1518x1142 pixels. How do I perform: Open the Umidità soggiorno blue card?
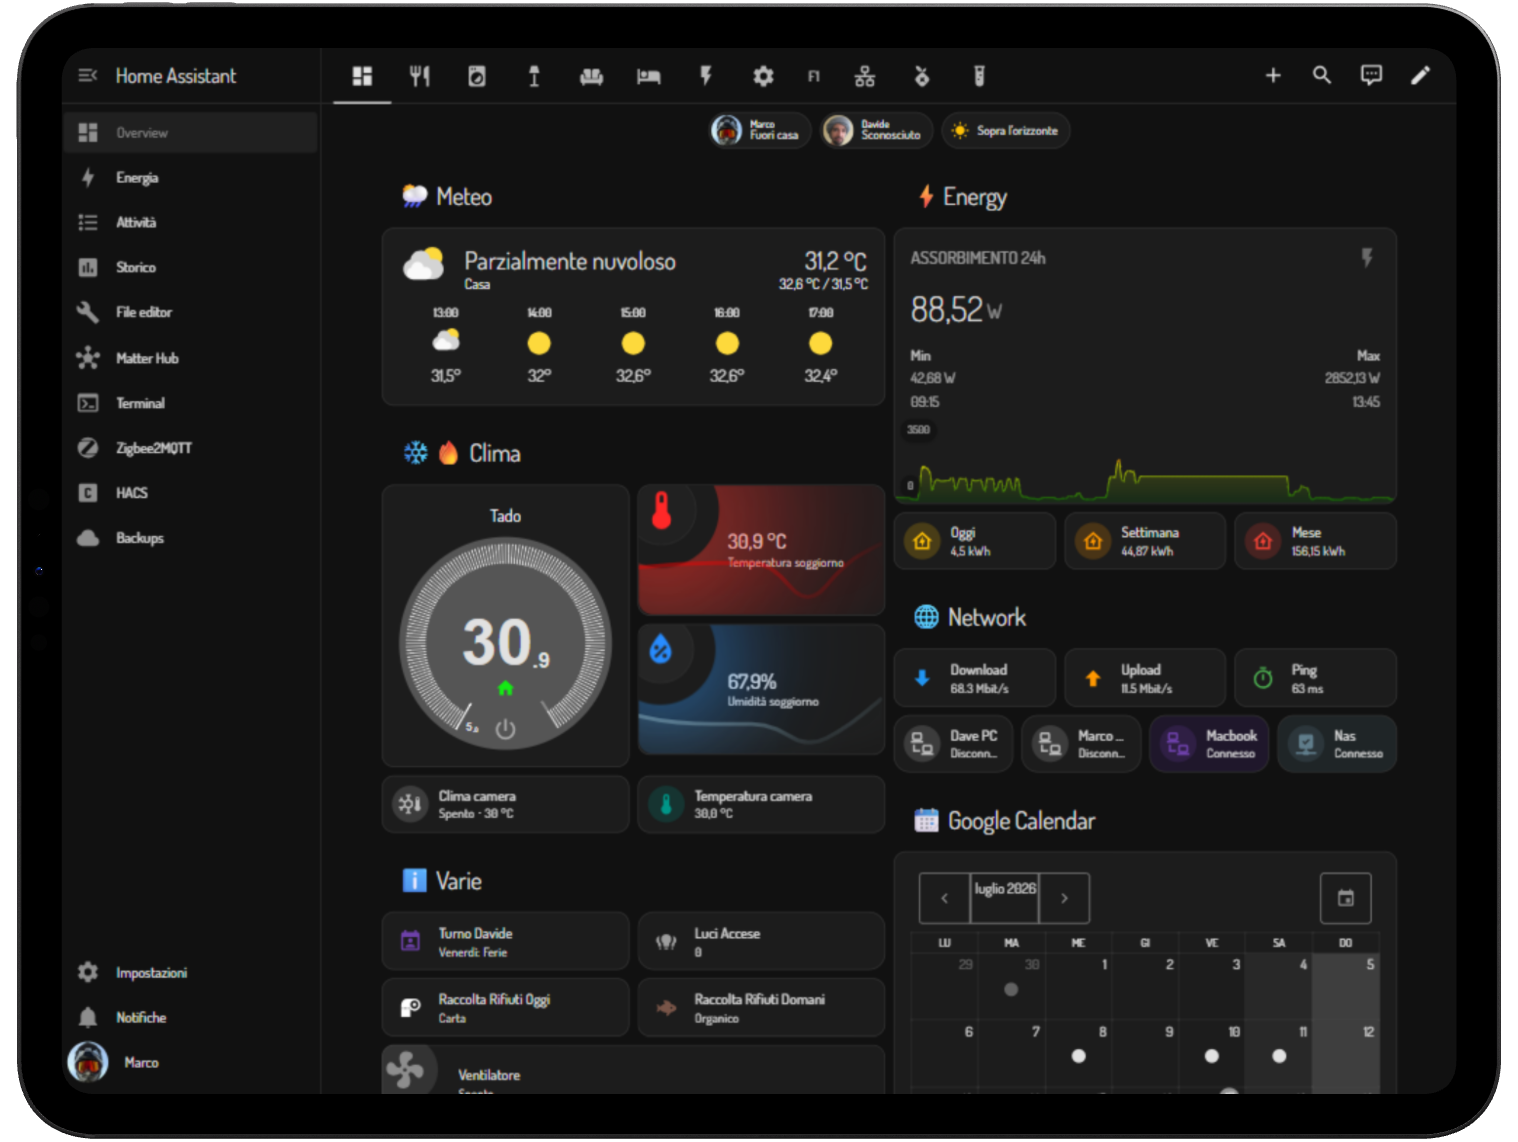point(761,690)
